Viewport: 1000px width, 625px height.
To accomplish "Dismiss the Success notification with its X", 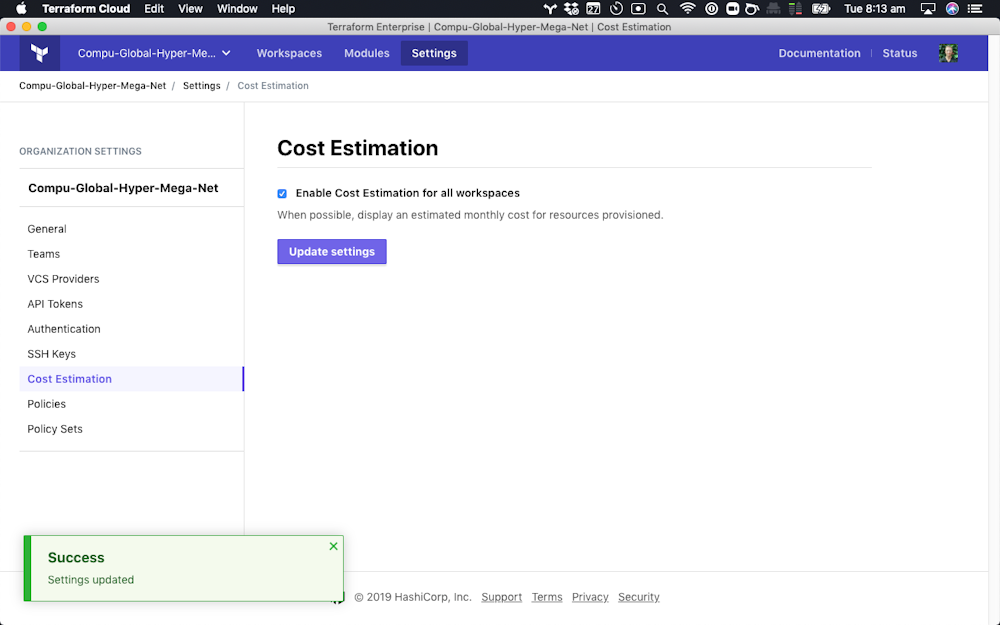I will click(333, 546).
